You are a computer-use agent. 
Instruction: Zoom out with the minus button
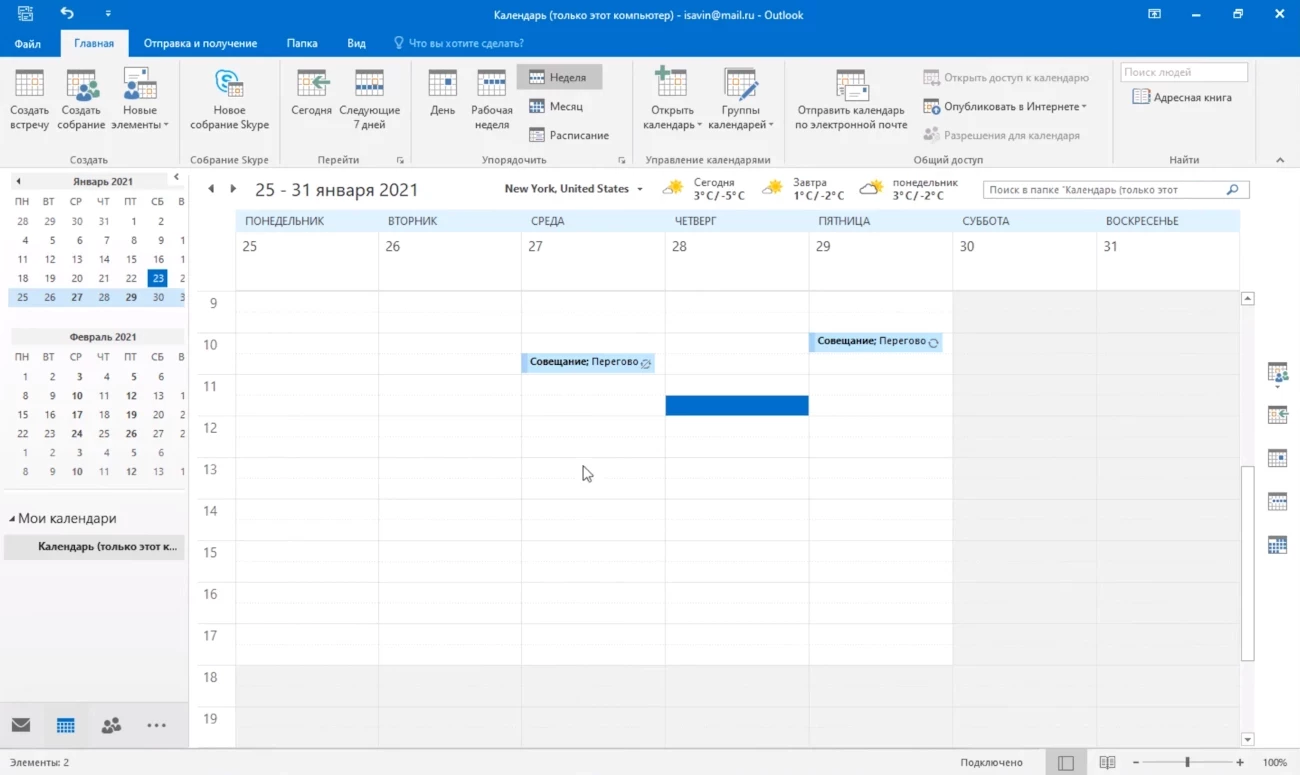(1134, 762)
